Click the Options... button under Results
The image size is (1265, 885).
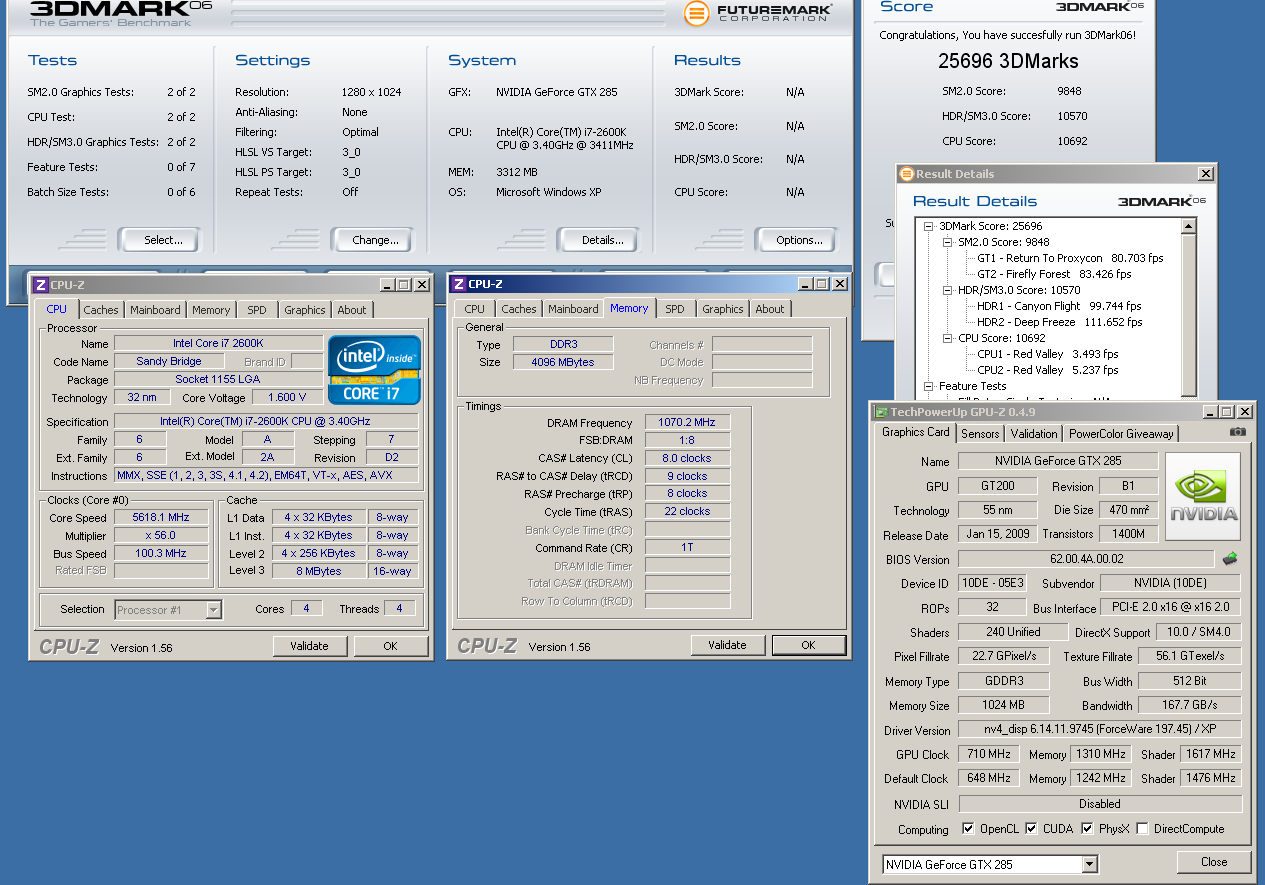(x=799, y=240)
